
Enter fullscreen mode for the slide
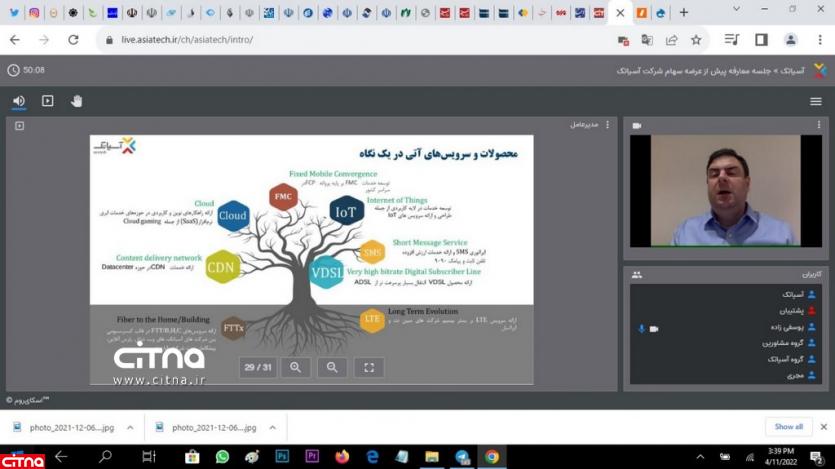coord(369,367)
